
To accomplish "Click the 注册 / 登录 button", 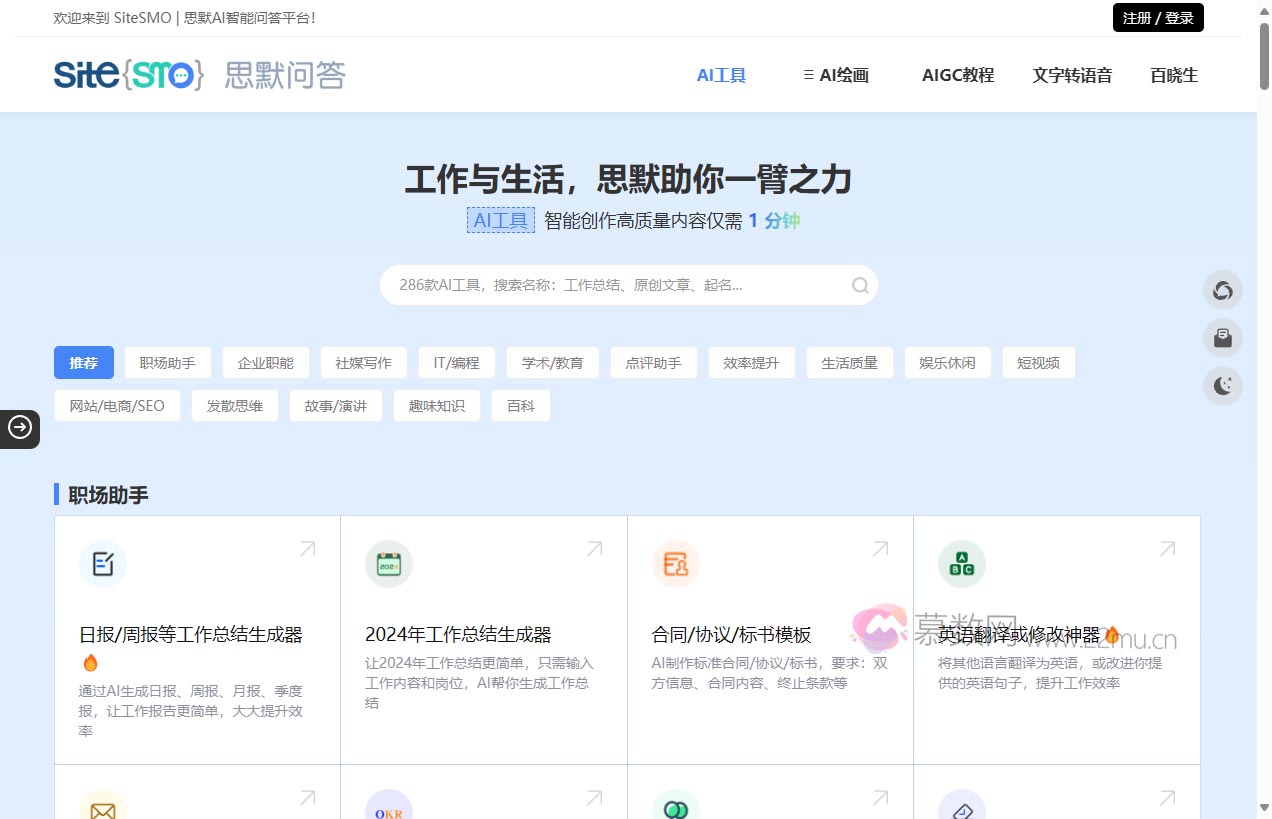I will click(x=1157, y=17).
